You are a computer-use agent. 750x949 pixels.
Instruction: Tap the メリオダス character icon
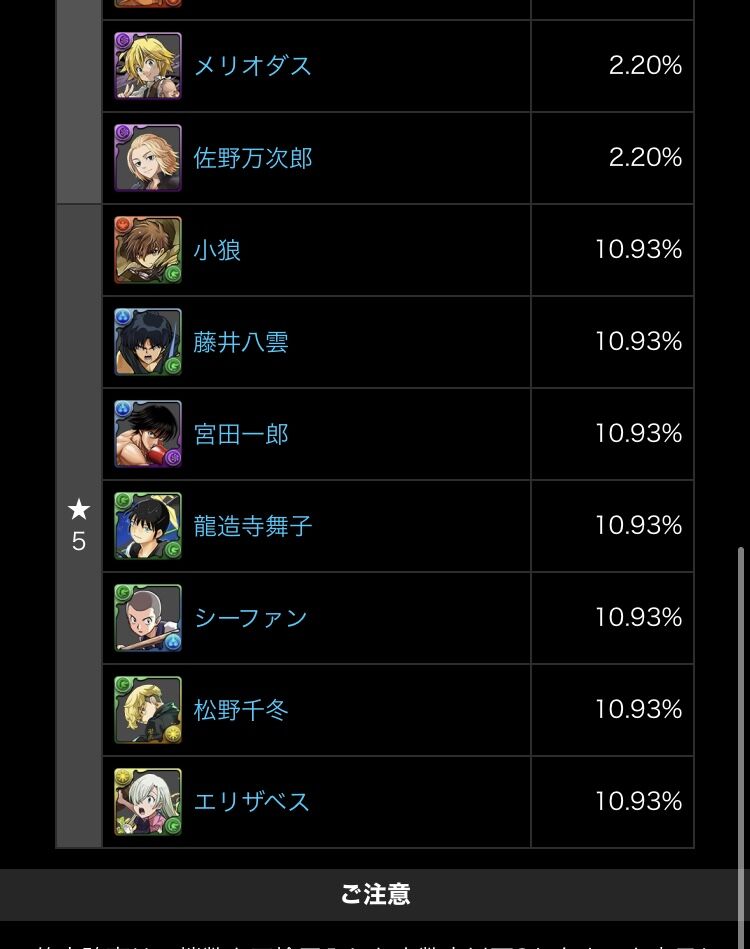[x=148, y=65]
